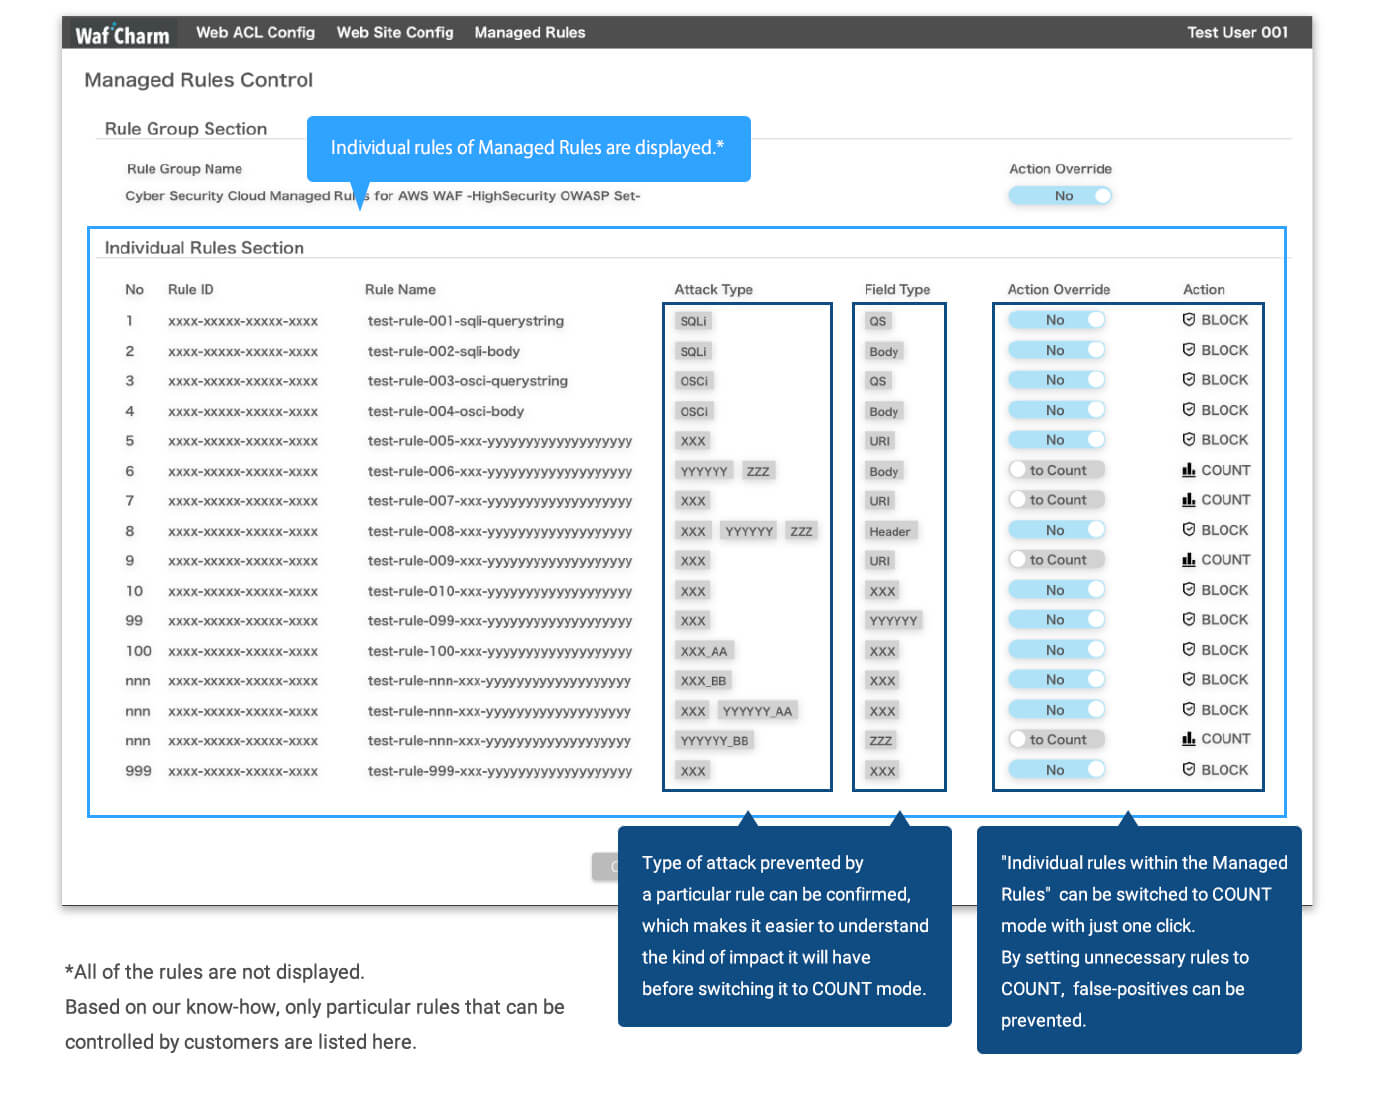1375x1117 pixels.
Task: Toggle the Rule Group Action Override switch
Action: coord(1060,196)
